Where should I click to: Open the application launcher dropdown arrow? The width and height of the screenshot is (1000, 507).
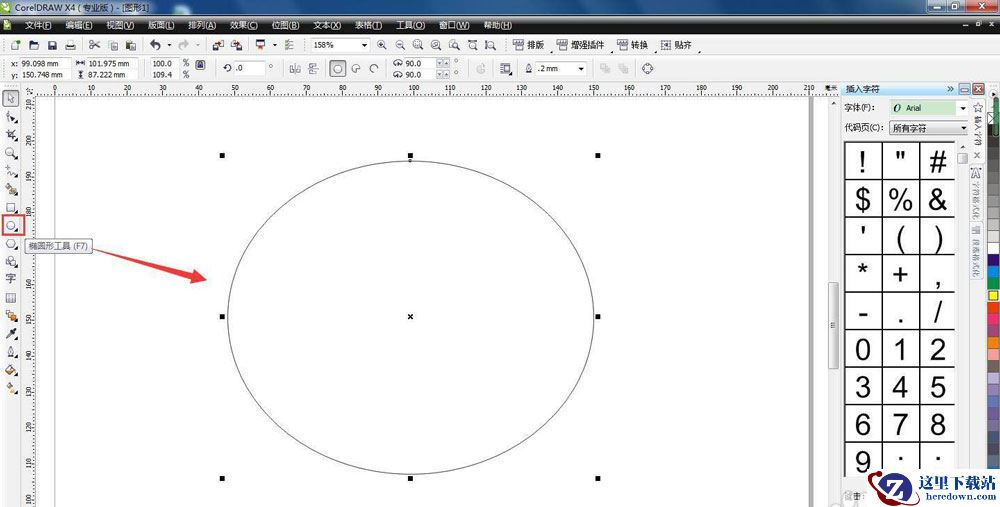click(x=274, y=45)
